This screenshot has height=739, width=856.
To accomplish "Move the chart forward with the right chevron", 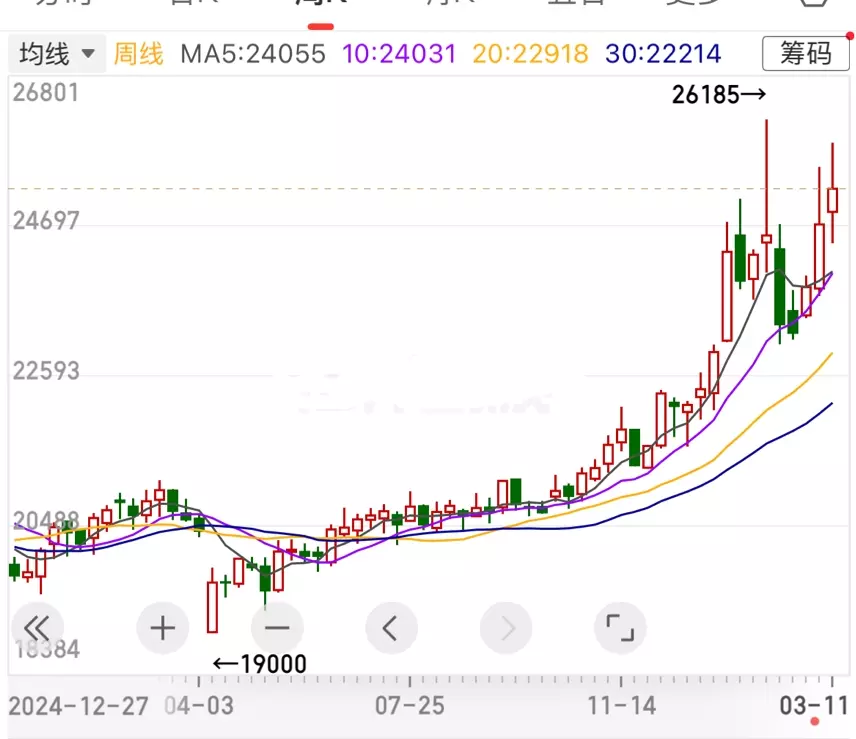I will pos(506,628).
